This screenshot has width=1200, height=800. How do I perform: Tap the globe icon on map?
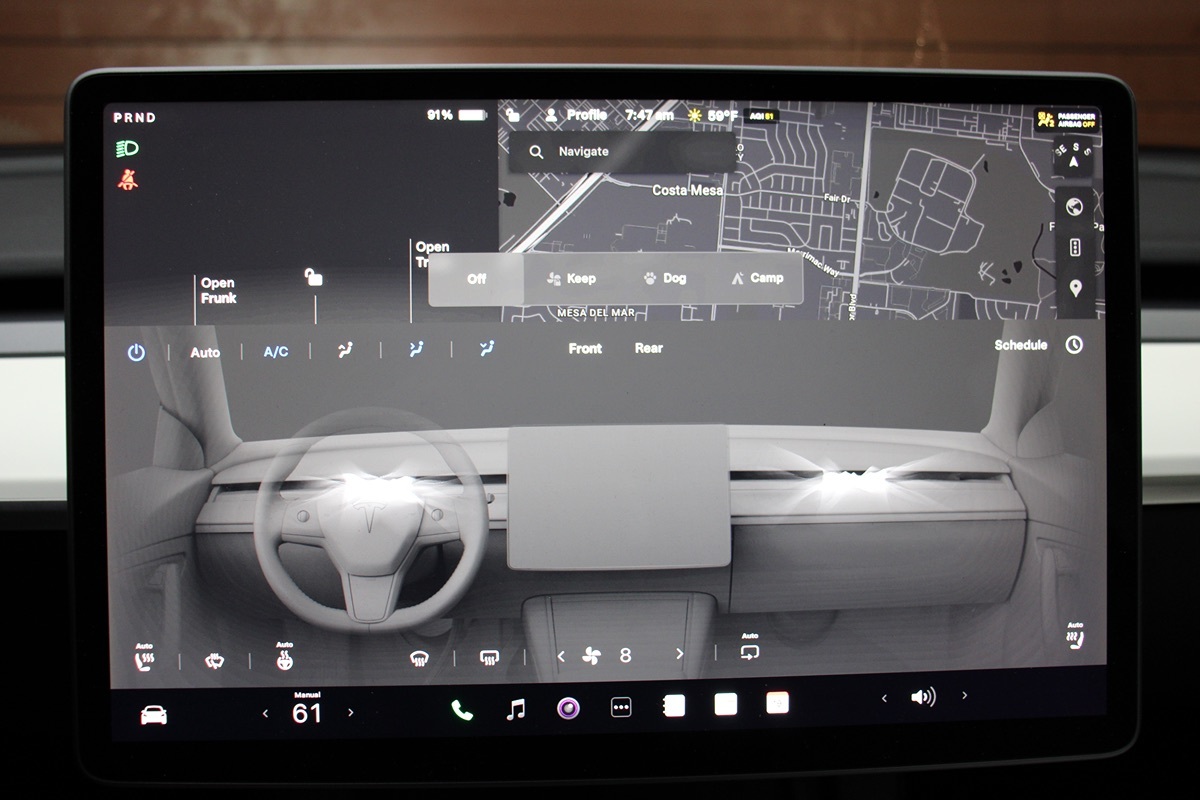(x=1075, y=207)
